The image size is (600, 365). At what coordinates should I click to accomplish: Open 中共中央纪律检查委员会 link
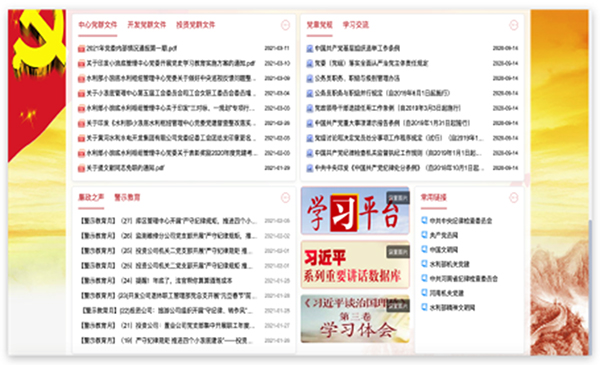tap(461, 221)
